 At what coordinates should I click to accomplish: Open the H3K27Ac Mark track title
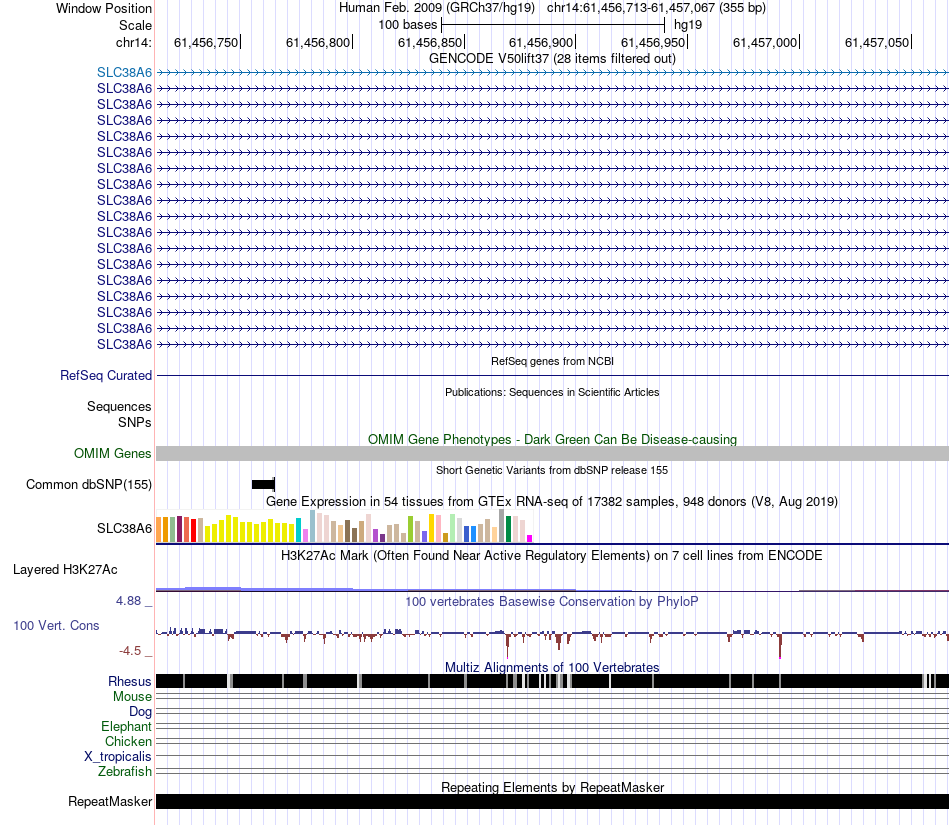click(552, 555)
